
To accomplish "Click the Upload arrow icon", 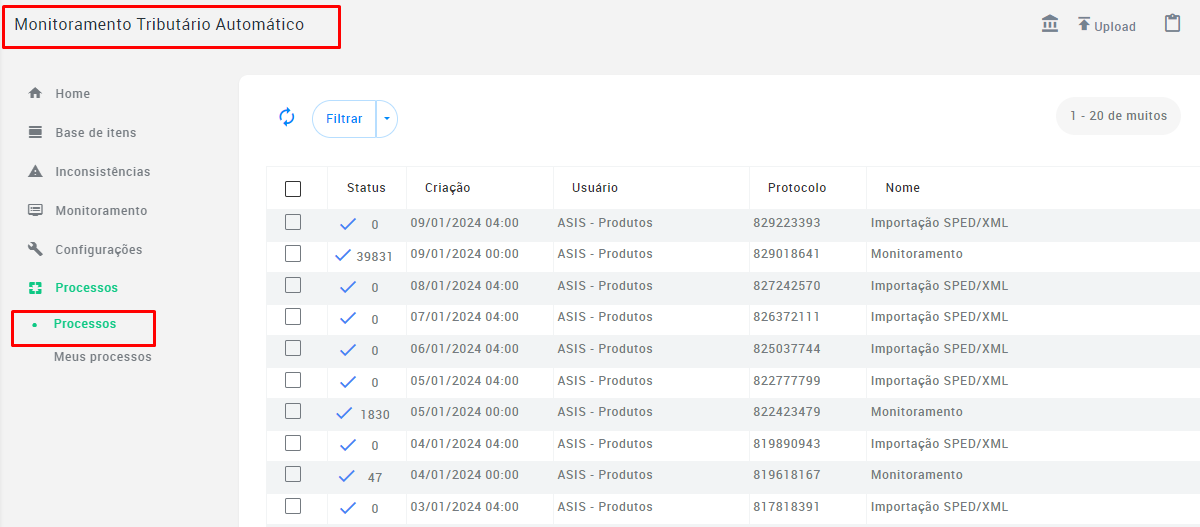I will tap(1084, 24).
